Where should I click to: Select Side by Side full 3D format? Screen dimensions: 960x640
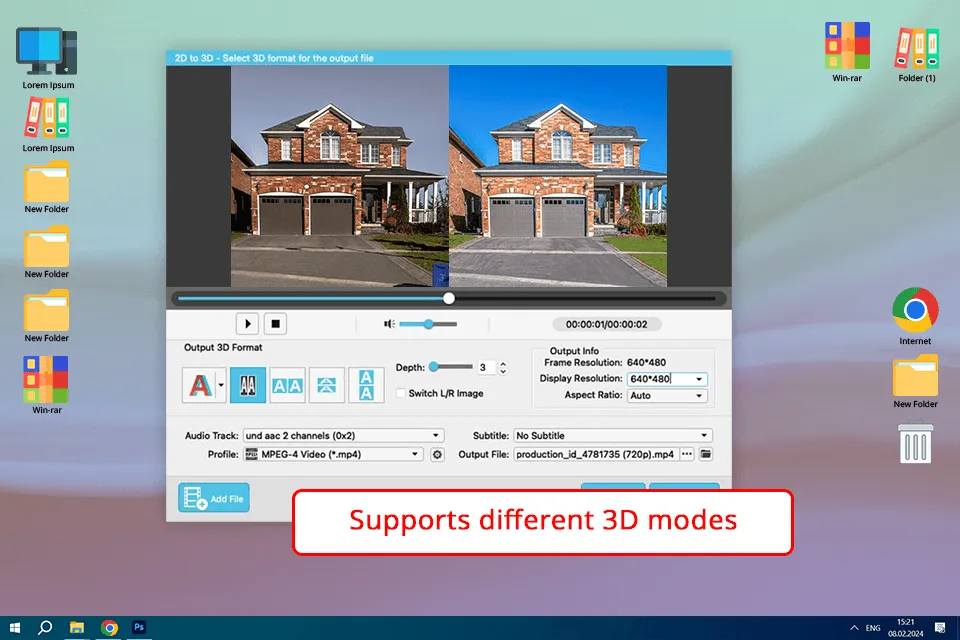click(x=287, y=385)
